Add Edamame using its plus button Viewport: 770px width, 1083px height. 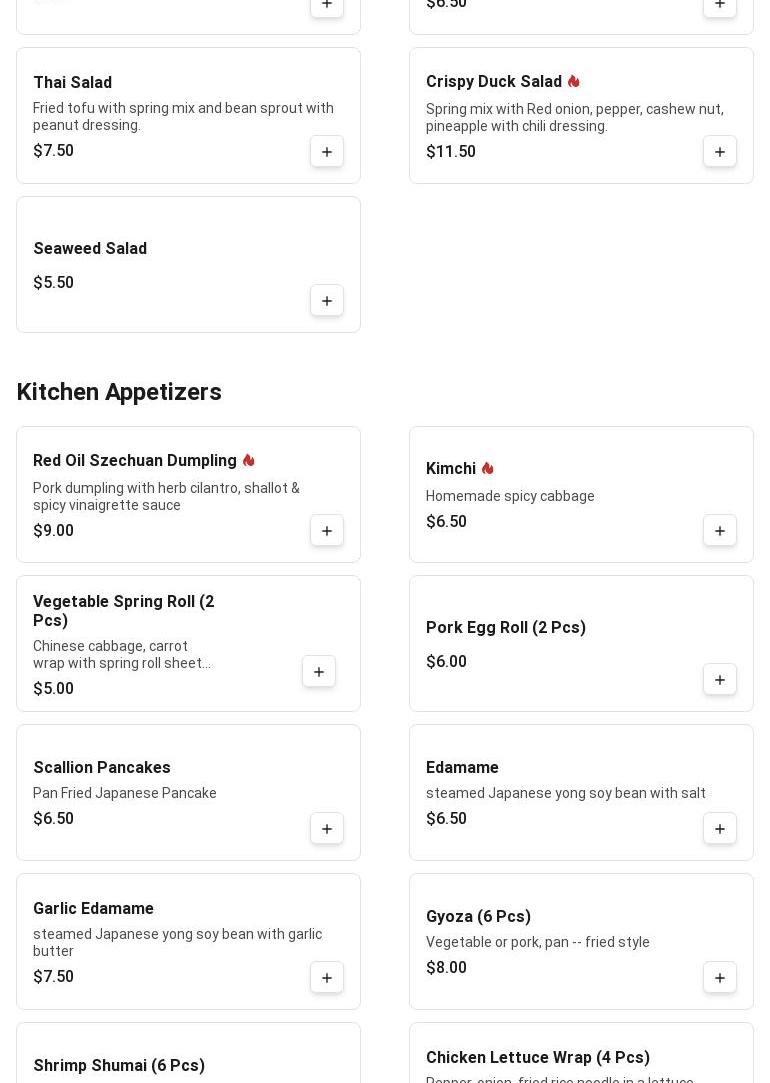tap(720, 829)
